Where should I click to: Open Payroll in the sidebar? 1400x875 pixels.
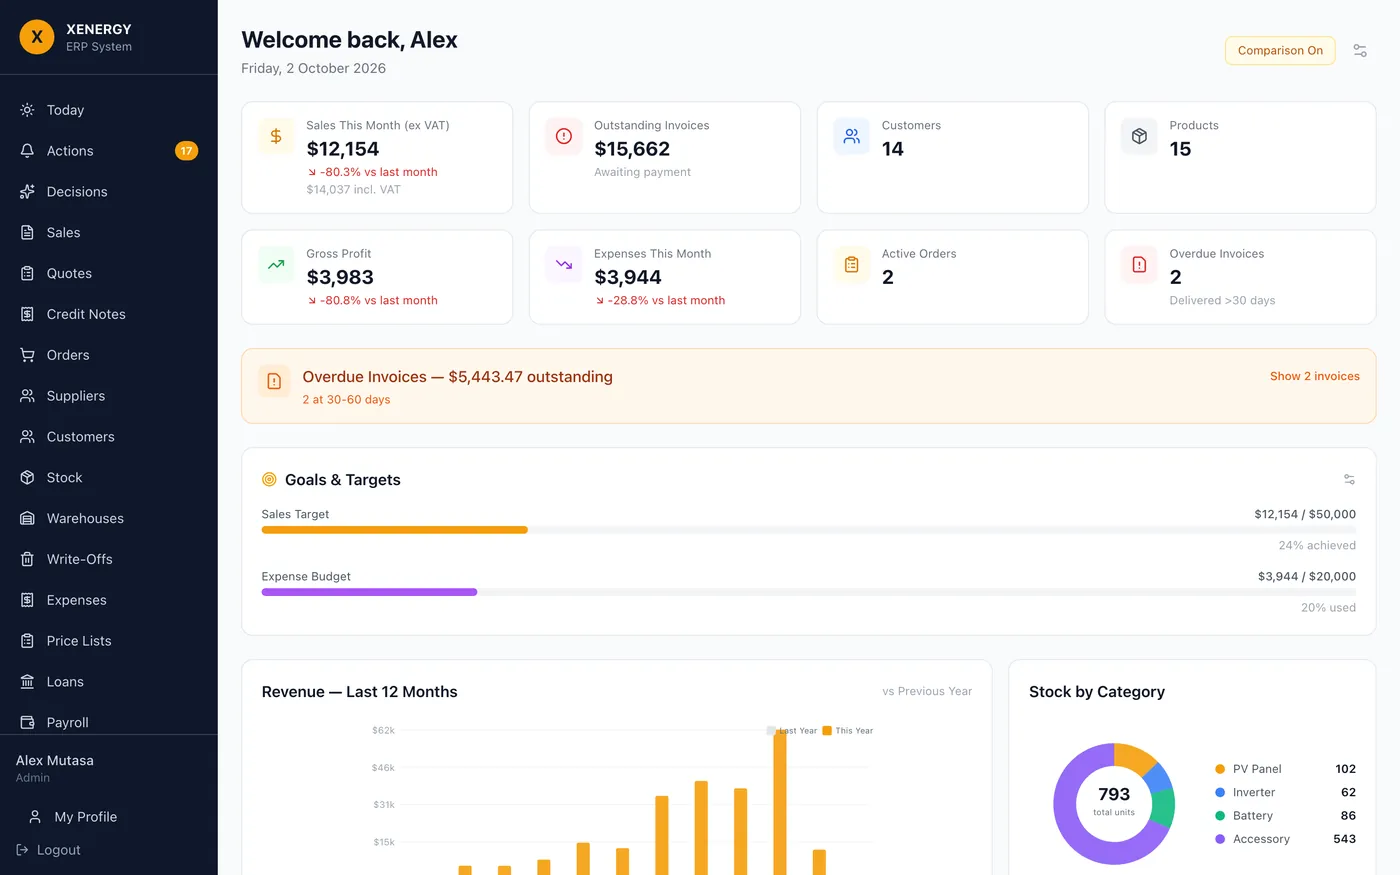pyautogui.click(x=109, y=722)
